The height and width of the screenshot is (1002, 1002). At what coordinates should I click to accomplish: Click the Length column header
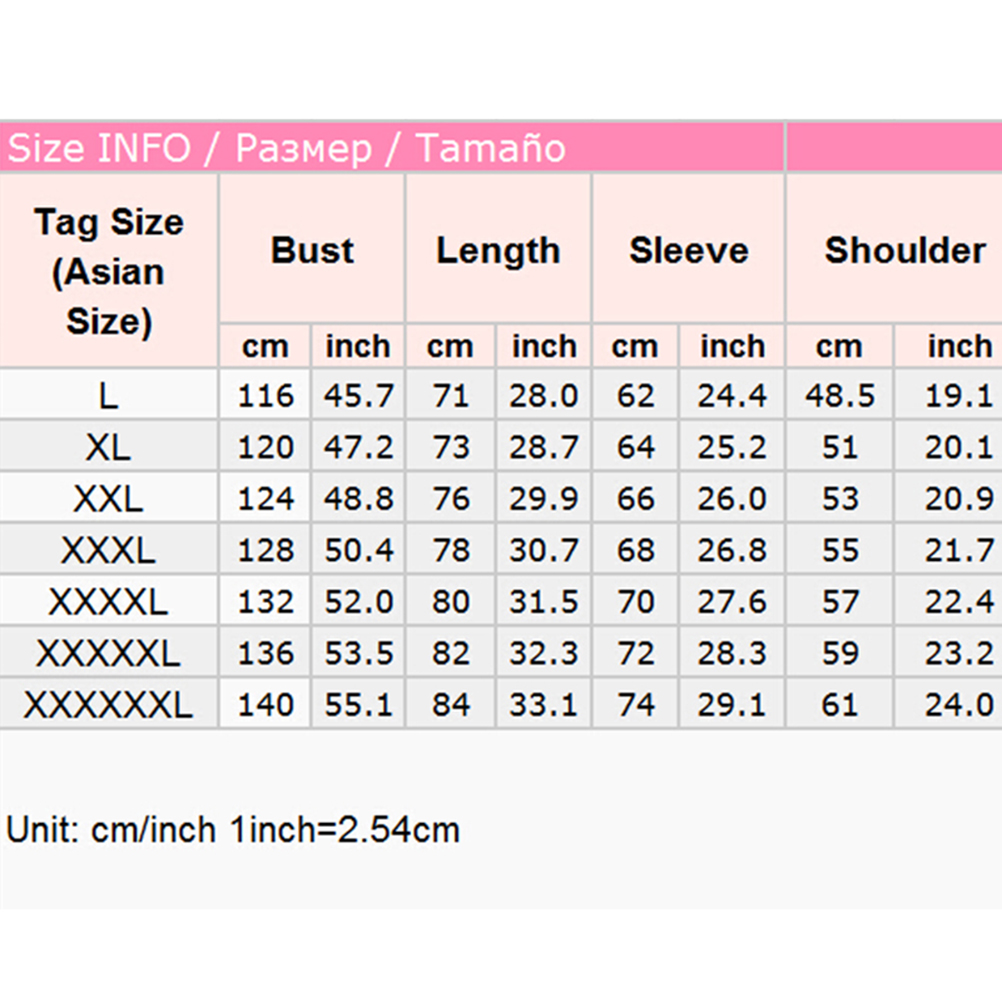point(498,250)
